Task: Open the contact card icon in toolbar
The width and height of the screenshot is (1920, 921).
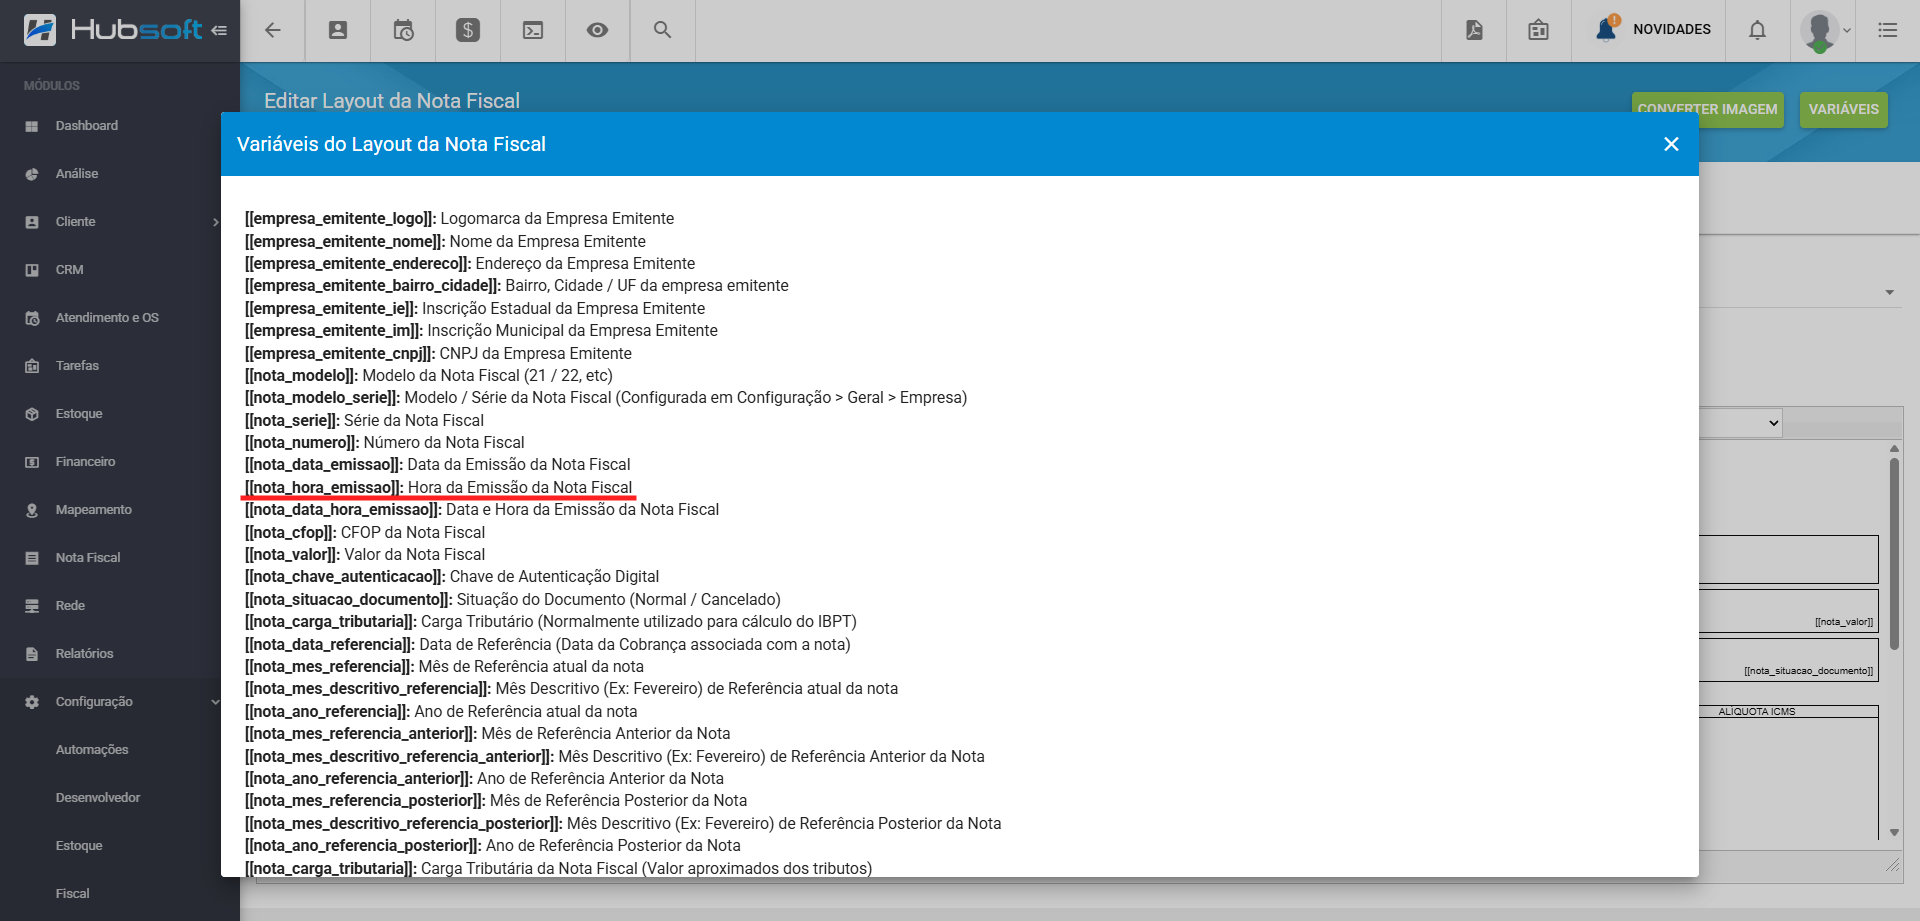Action: tap(338, 30)
